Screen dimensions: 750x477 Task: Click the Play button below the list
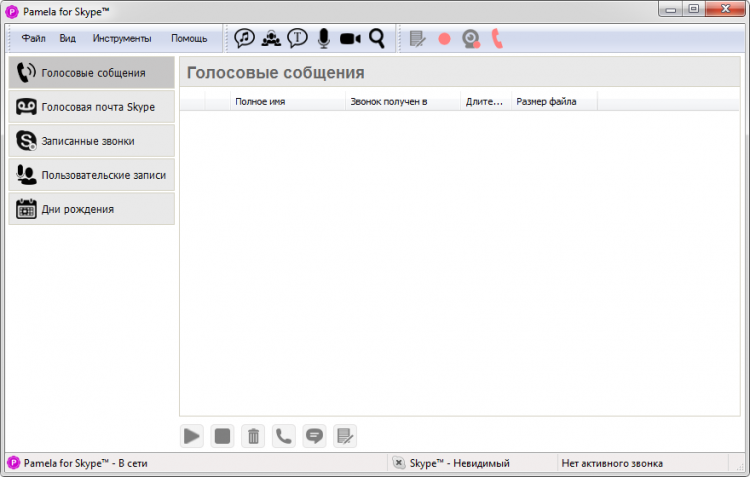(x=192, y=436)
